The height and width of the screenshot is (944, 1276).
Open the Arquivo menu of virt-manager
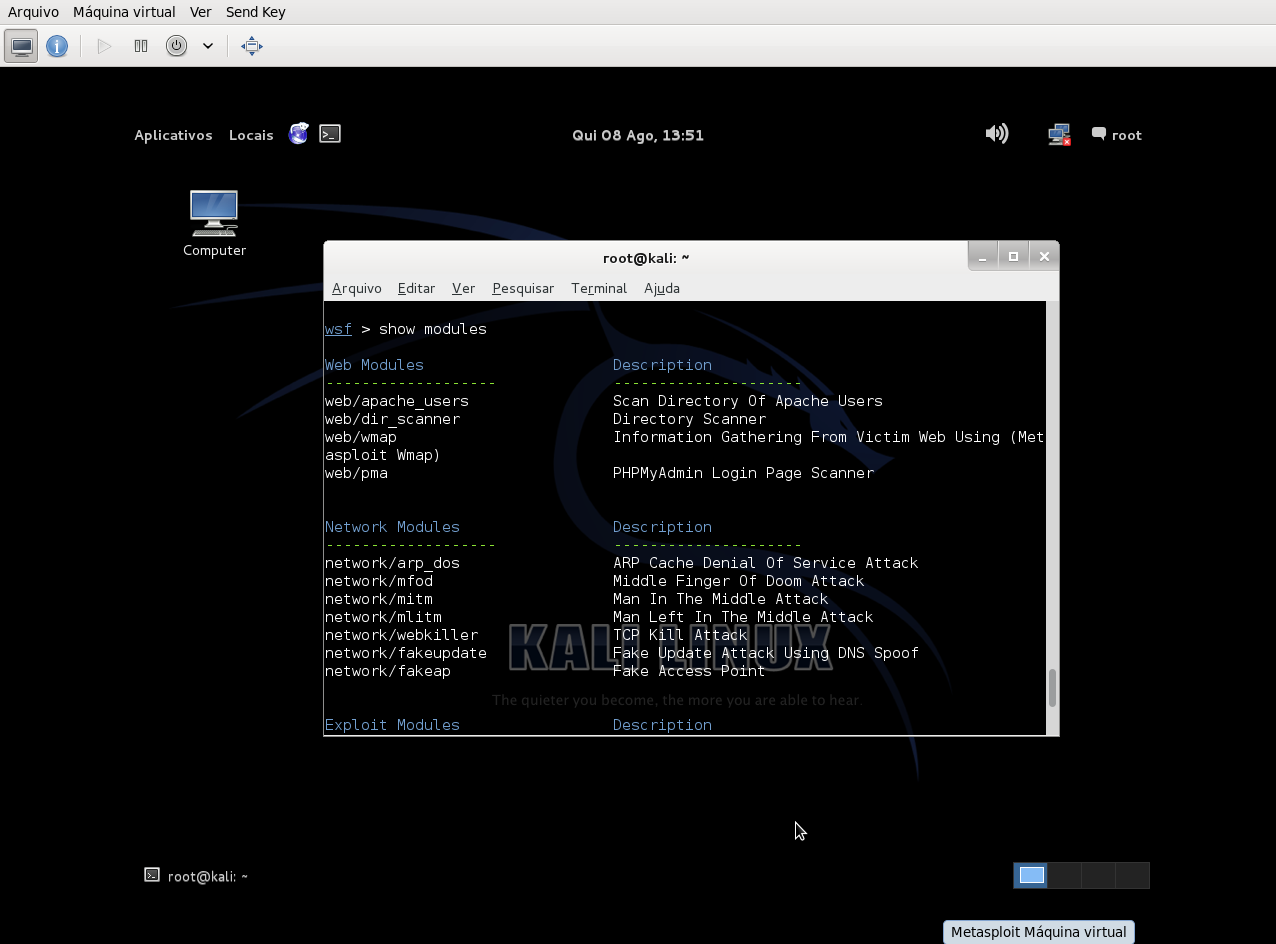point(33,12)
